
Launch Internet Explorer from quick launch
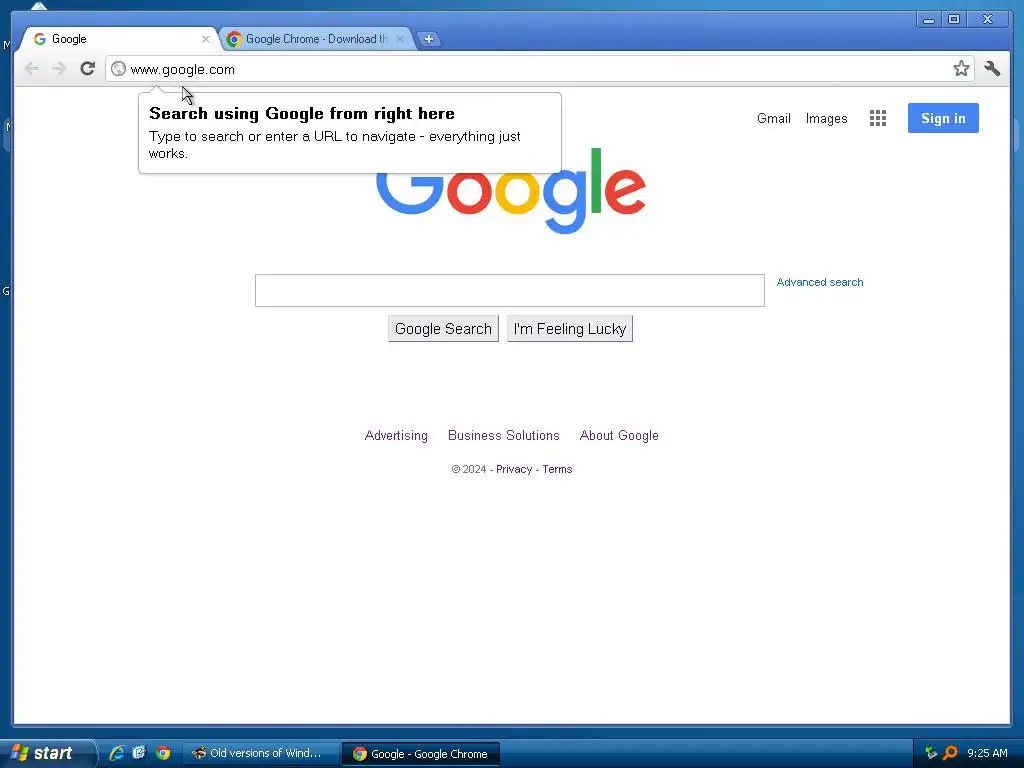117,753
